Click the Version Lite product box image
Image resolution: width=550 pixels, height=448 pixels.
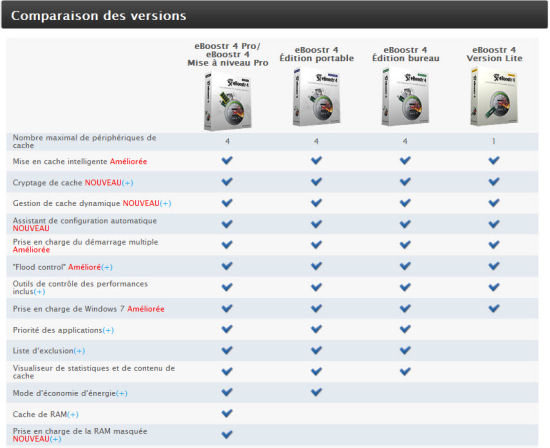tap(494, 96)
